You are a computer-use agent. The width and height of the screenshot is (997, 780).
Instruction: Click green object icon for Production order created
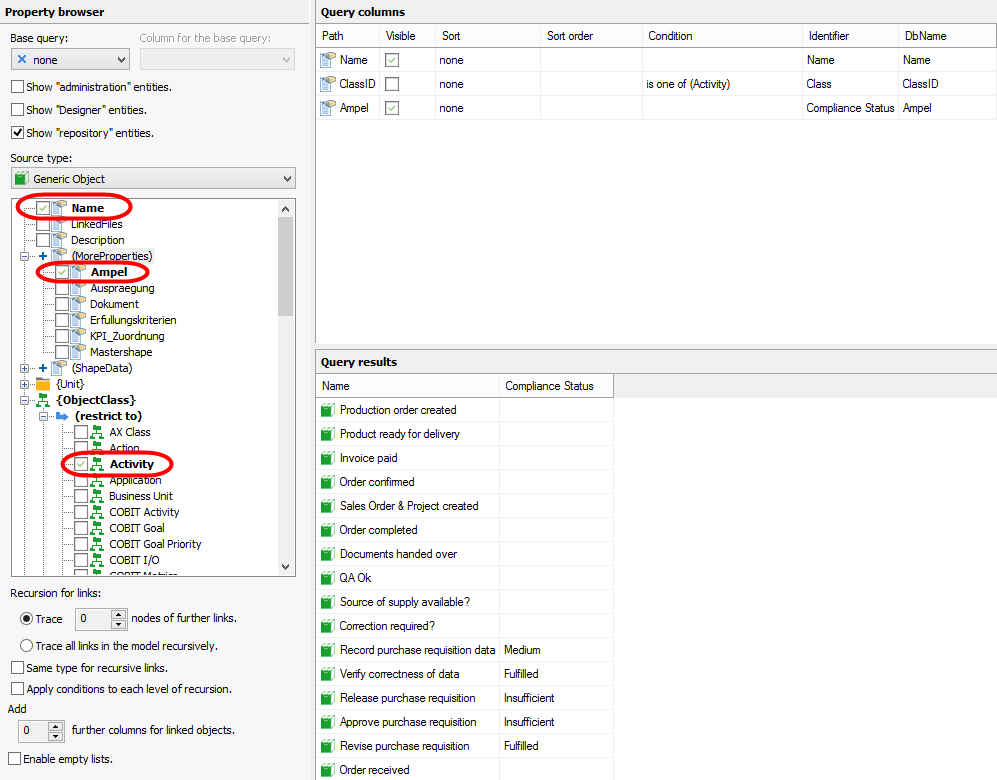[x=327, y=410]
